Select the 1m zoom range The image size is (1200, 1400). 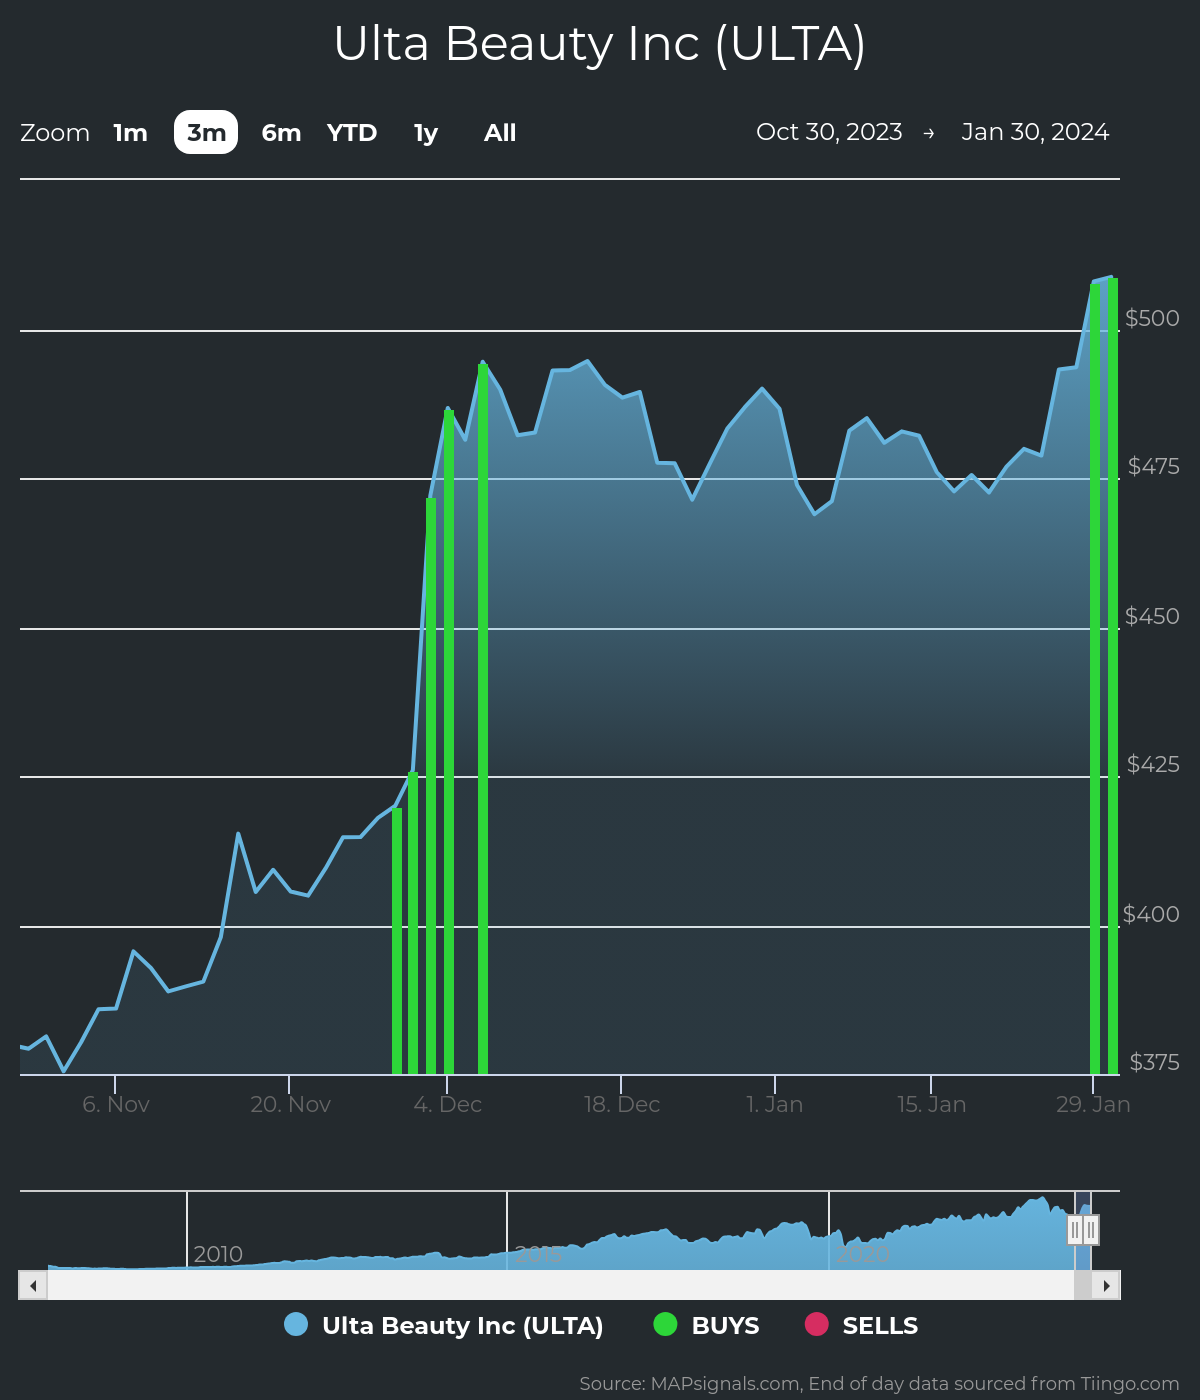coord(130,133)
